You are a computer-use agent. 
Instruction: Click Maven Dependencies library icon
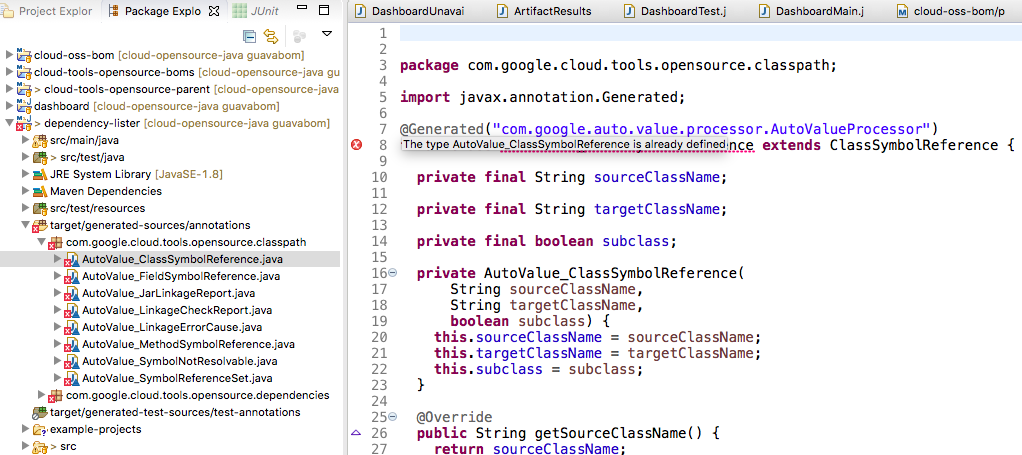pyautogui.click(x=40, y=191)
